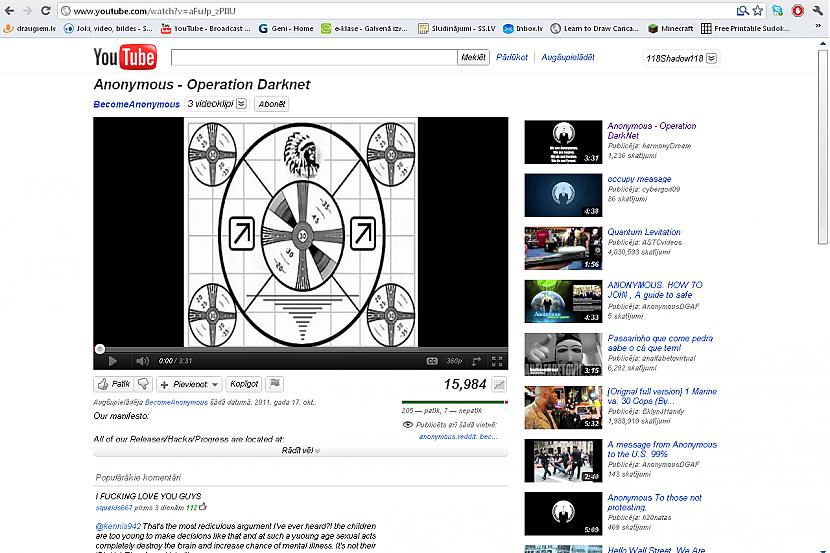
Task: Dislike the video with the thumbs-down icon
Action: 143,384
